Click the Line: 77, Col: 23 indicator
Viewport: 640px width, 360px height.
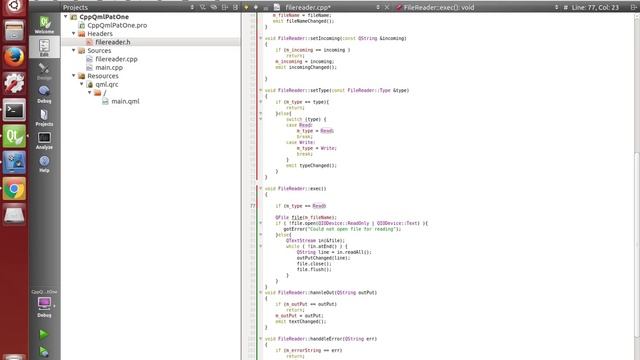(x=595, y=7)
